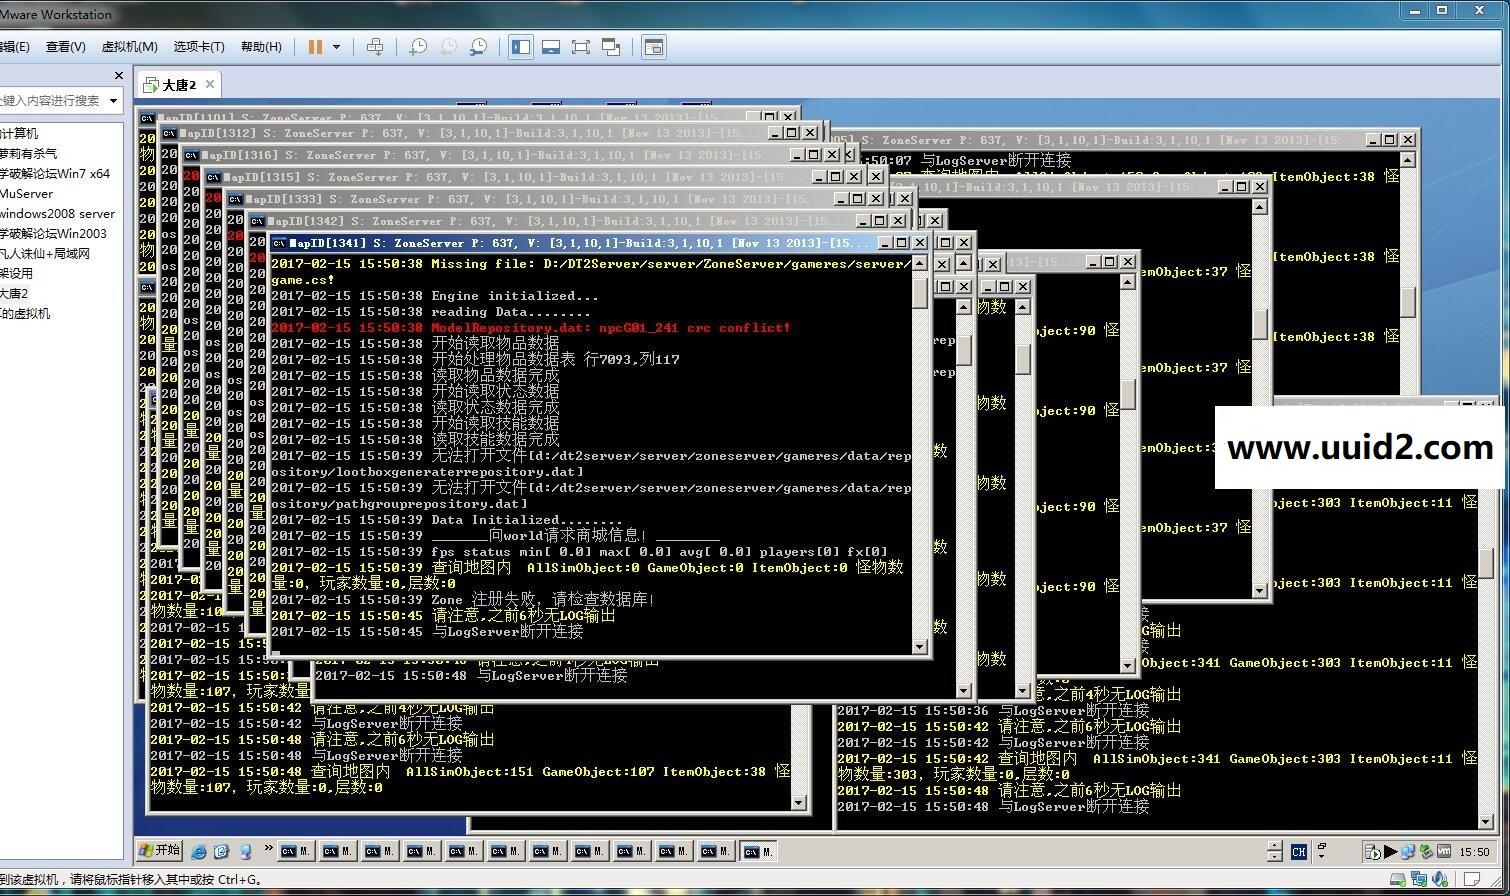Screen dimensions: 1510x896
Task: Toggle the library sidebar view
Action: point(521,47)
